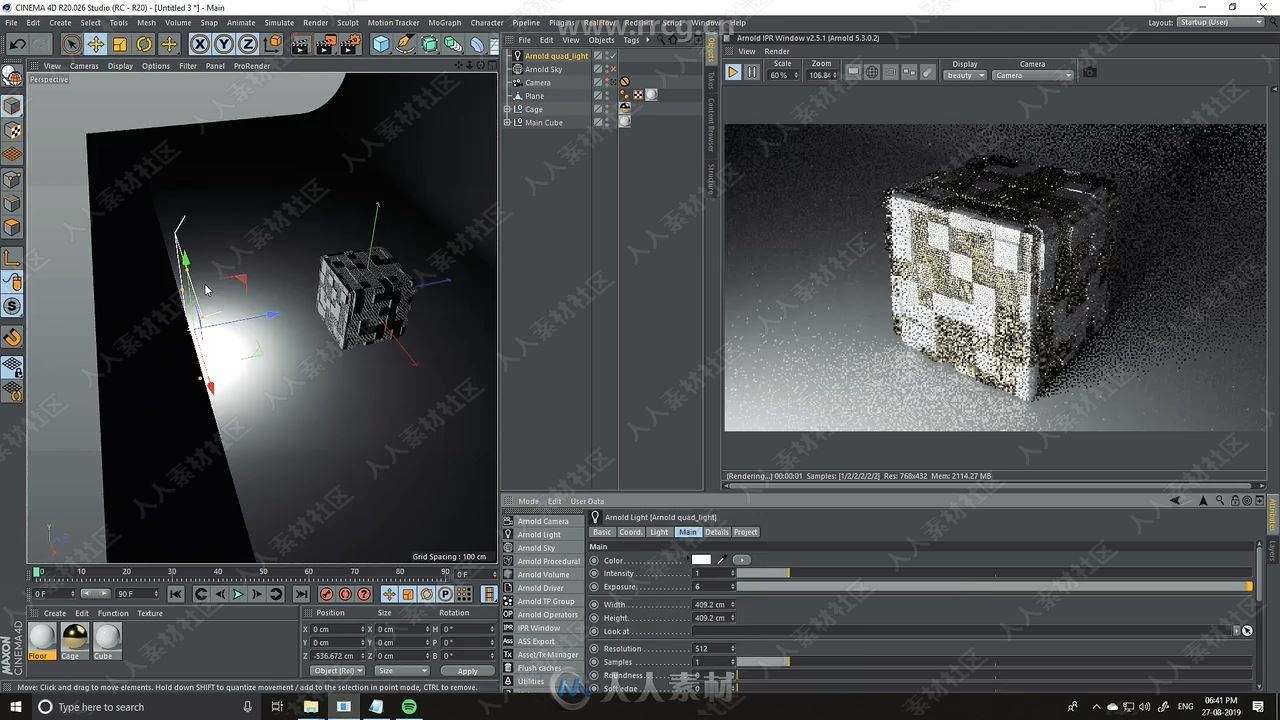The image size is (1280, 720).
Task: Open MoGraph menu
Action: point(445,22)
